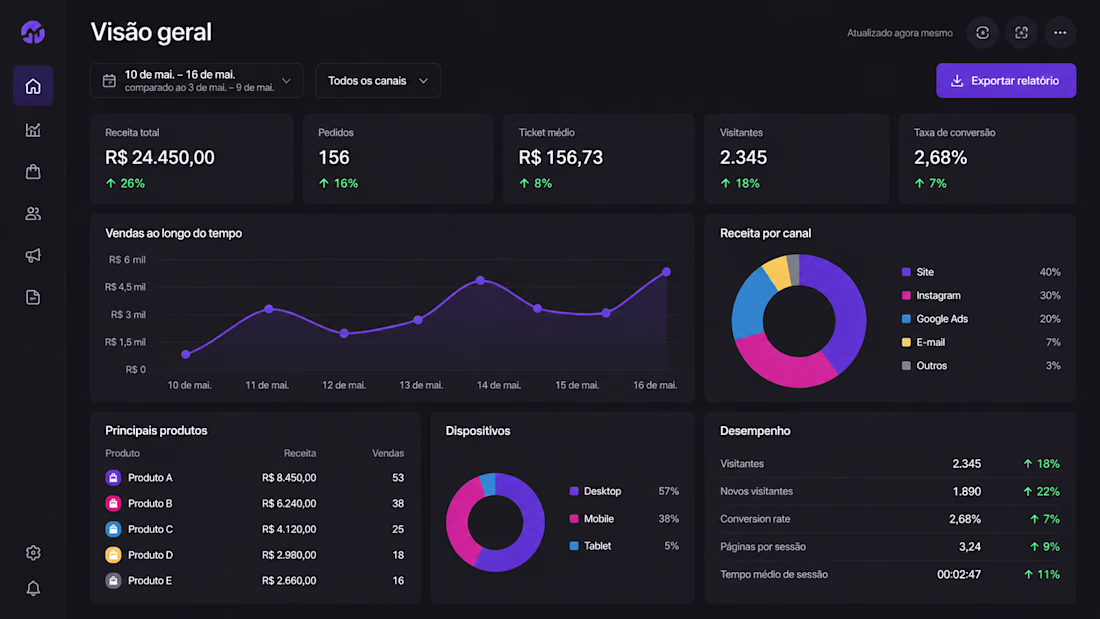Click the Páginas por sessão row label

click(763, 547)
